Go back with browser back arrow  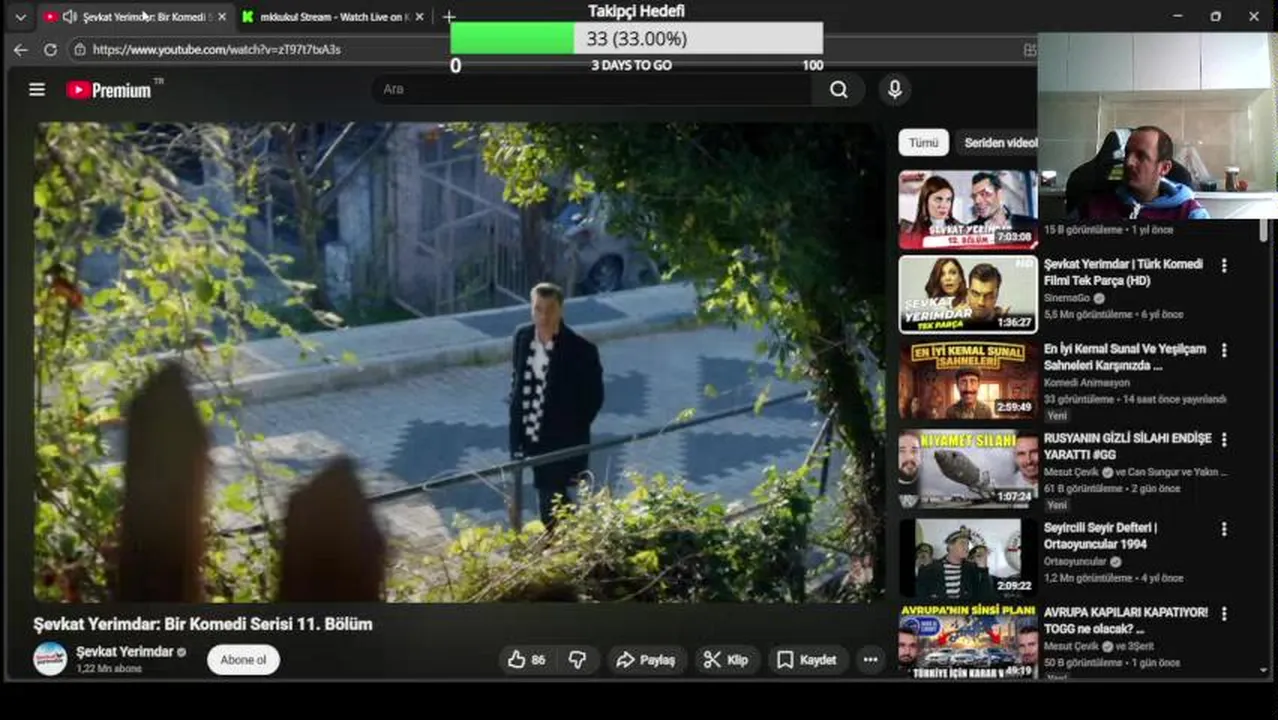[x=21, y=49]
